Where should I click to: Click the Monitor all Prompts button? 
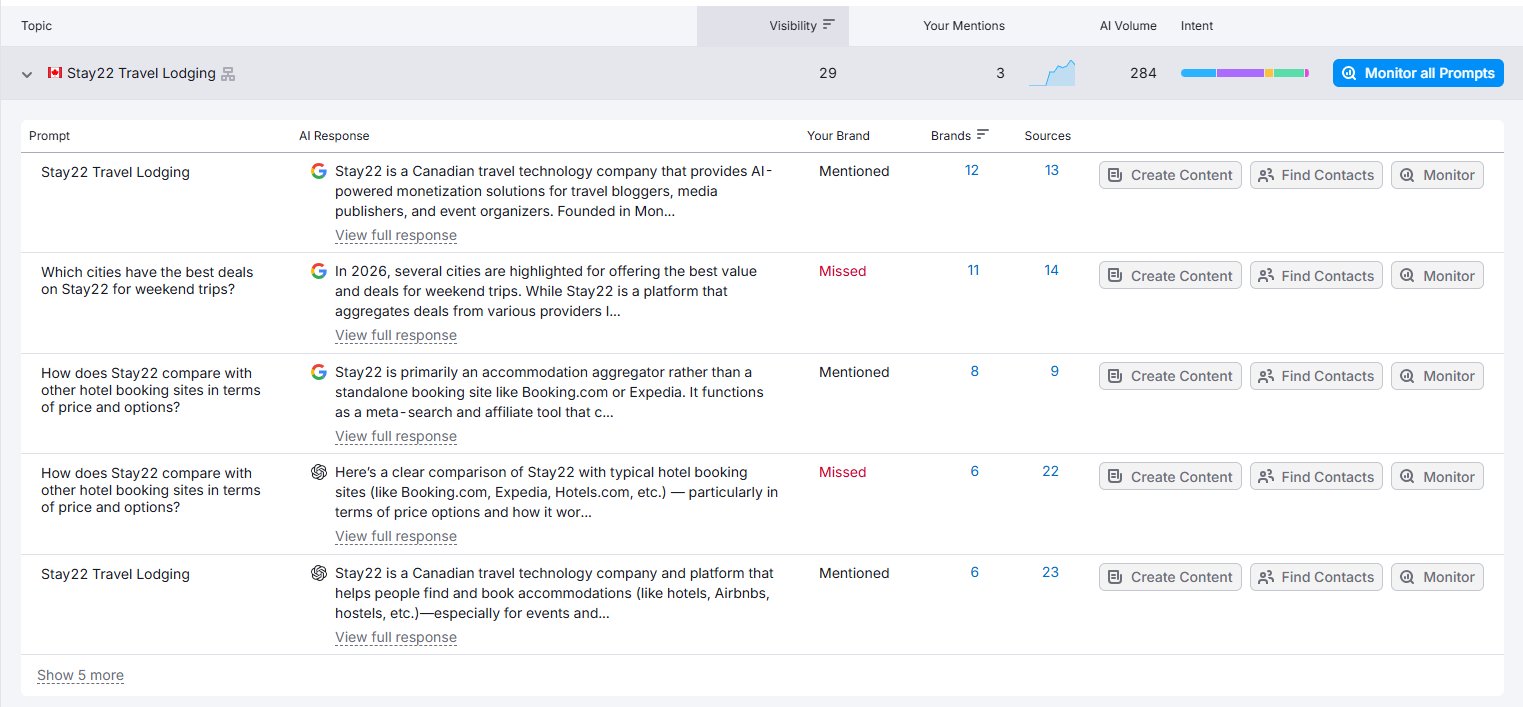(x=1418, y=73)
